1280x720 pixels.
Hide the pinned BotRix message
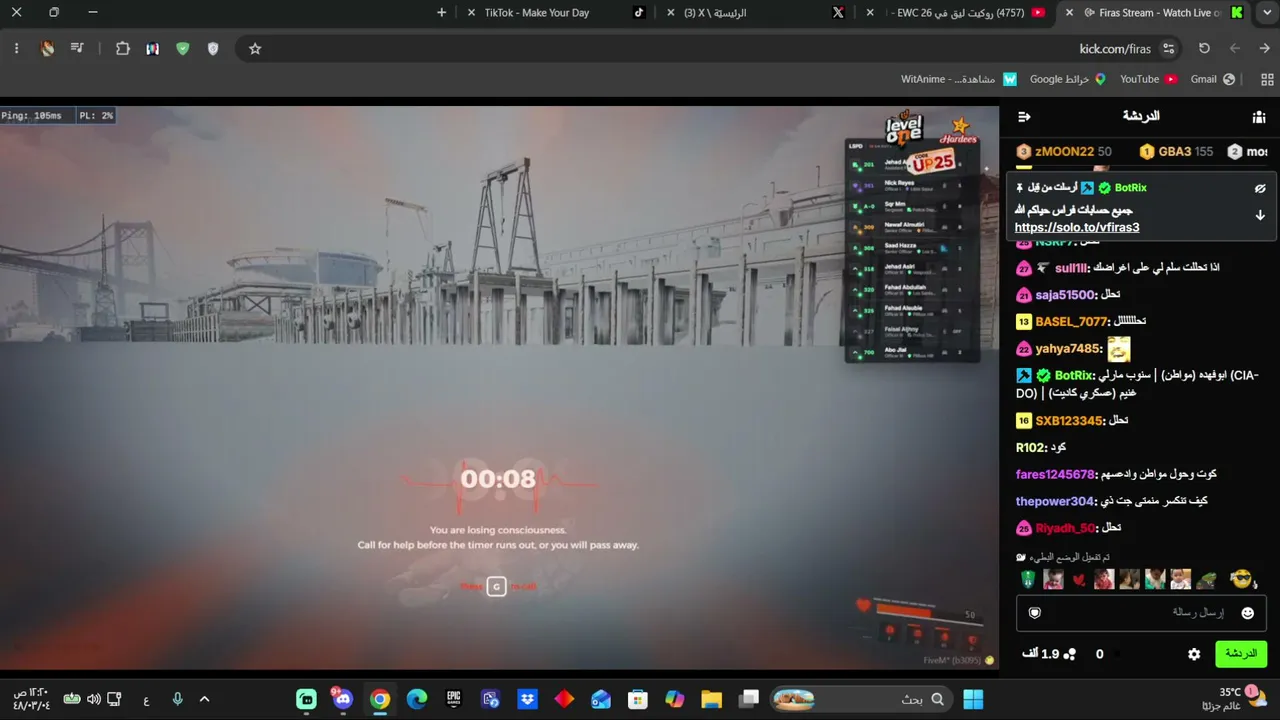[1260, 188]
